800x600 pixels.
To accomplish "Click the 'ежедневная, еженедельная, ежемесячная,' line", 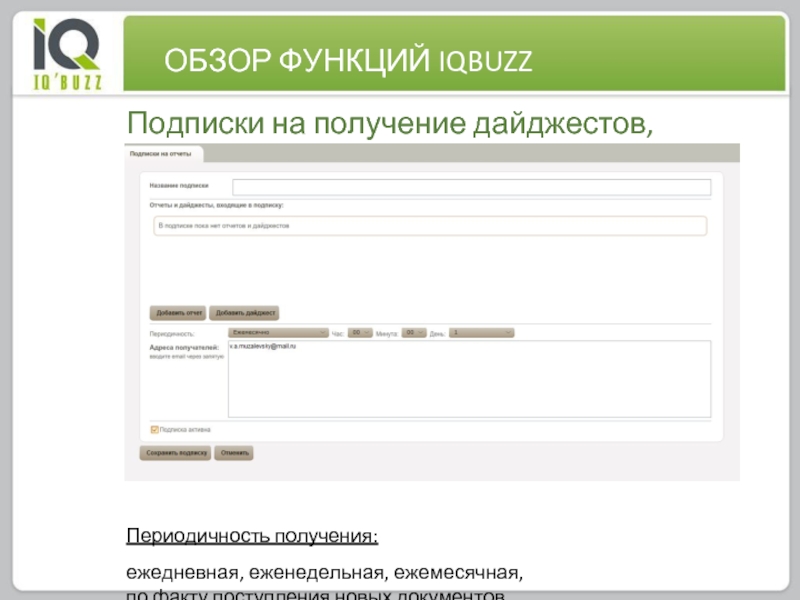I will (324, 573).
